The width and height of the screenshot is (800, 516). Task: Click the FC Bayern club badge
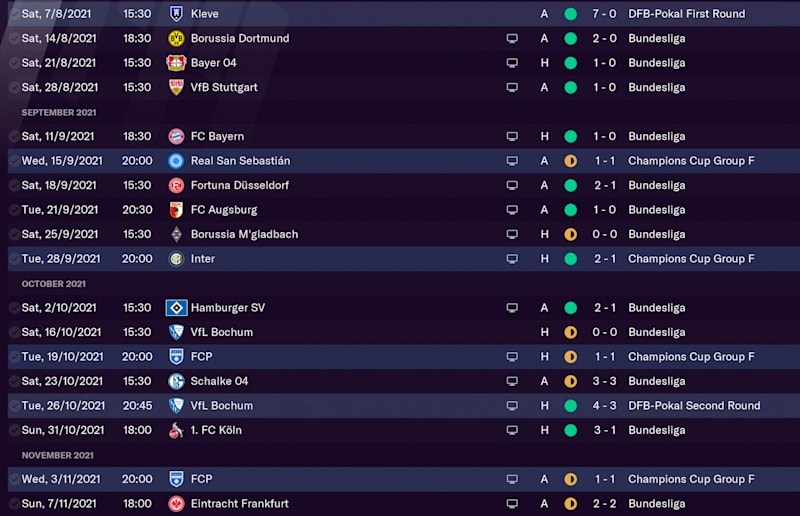coord(176,137)
